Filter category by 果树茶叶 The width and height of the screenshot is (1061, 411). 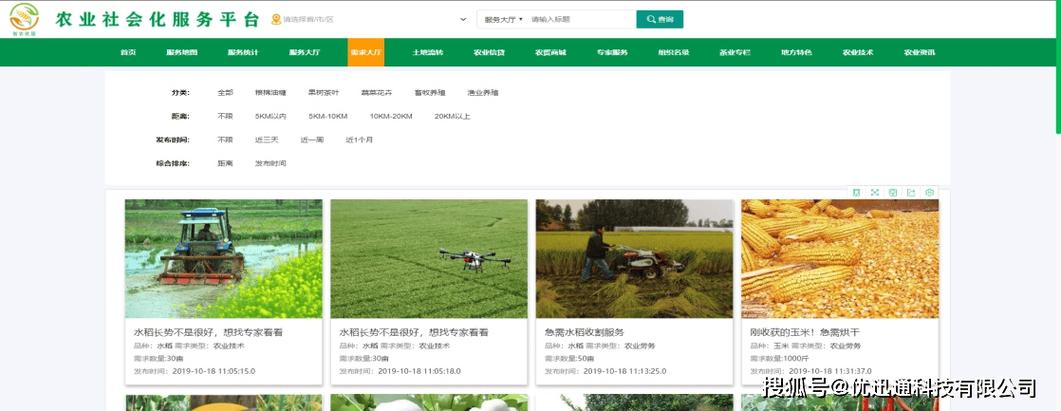pyautogui.click(x=323, y=93)
